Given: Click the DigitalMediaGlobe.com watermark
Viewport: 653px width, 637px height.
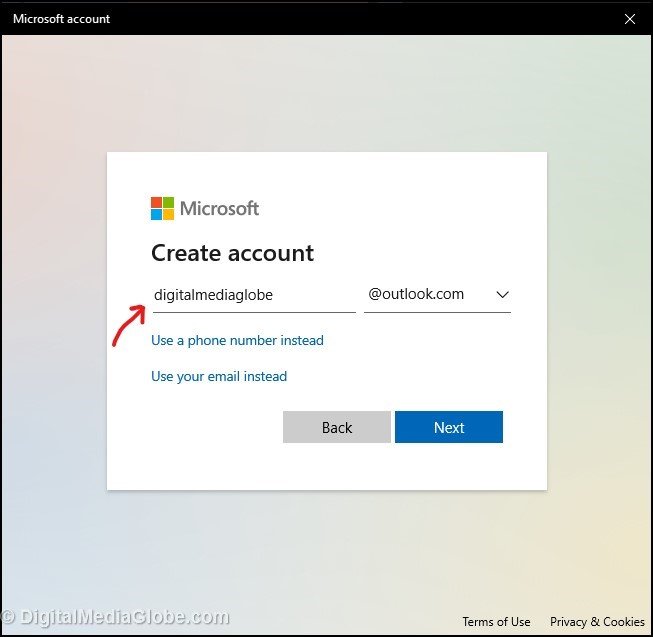Looking at the screenshot, I should pyautogui.click(x=116, y=618).
